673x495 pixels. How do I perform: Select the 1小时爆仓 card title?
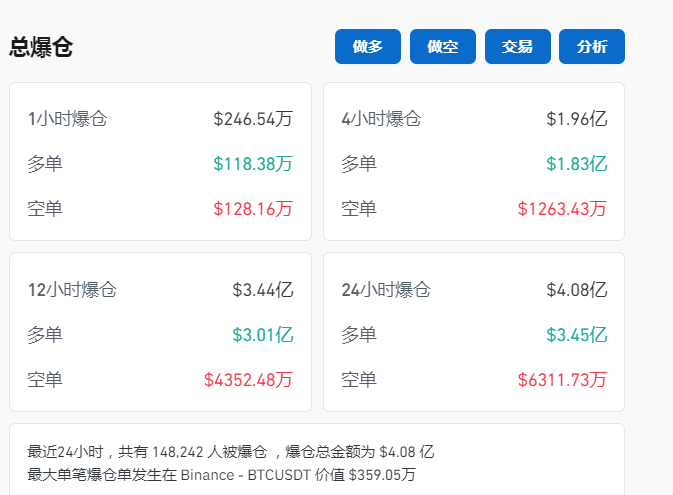click(67, 119)
